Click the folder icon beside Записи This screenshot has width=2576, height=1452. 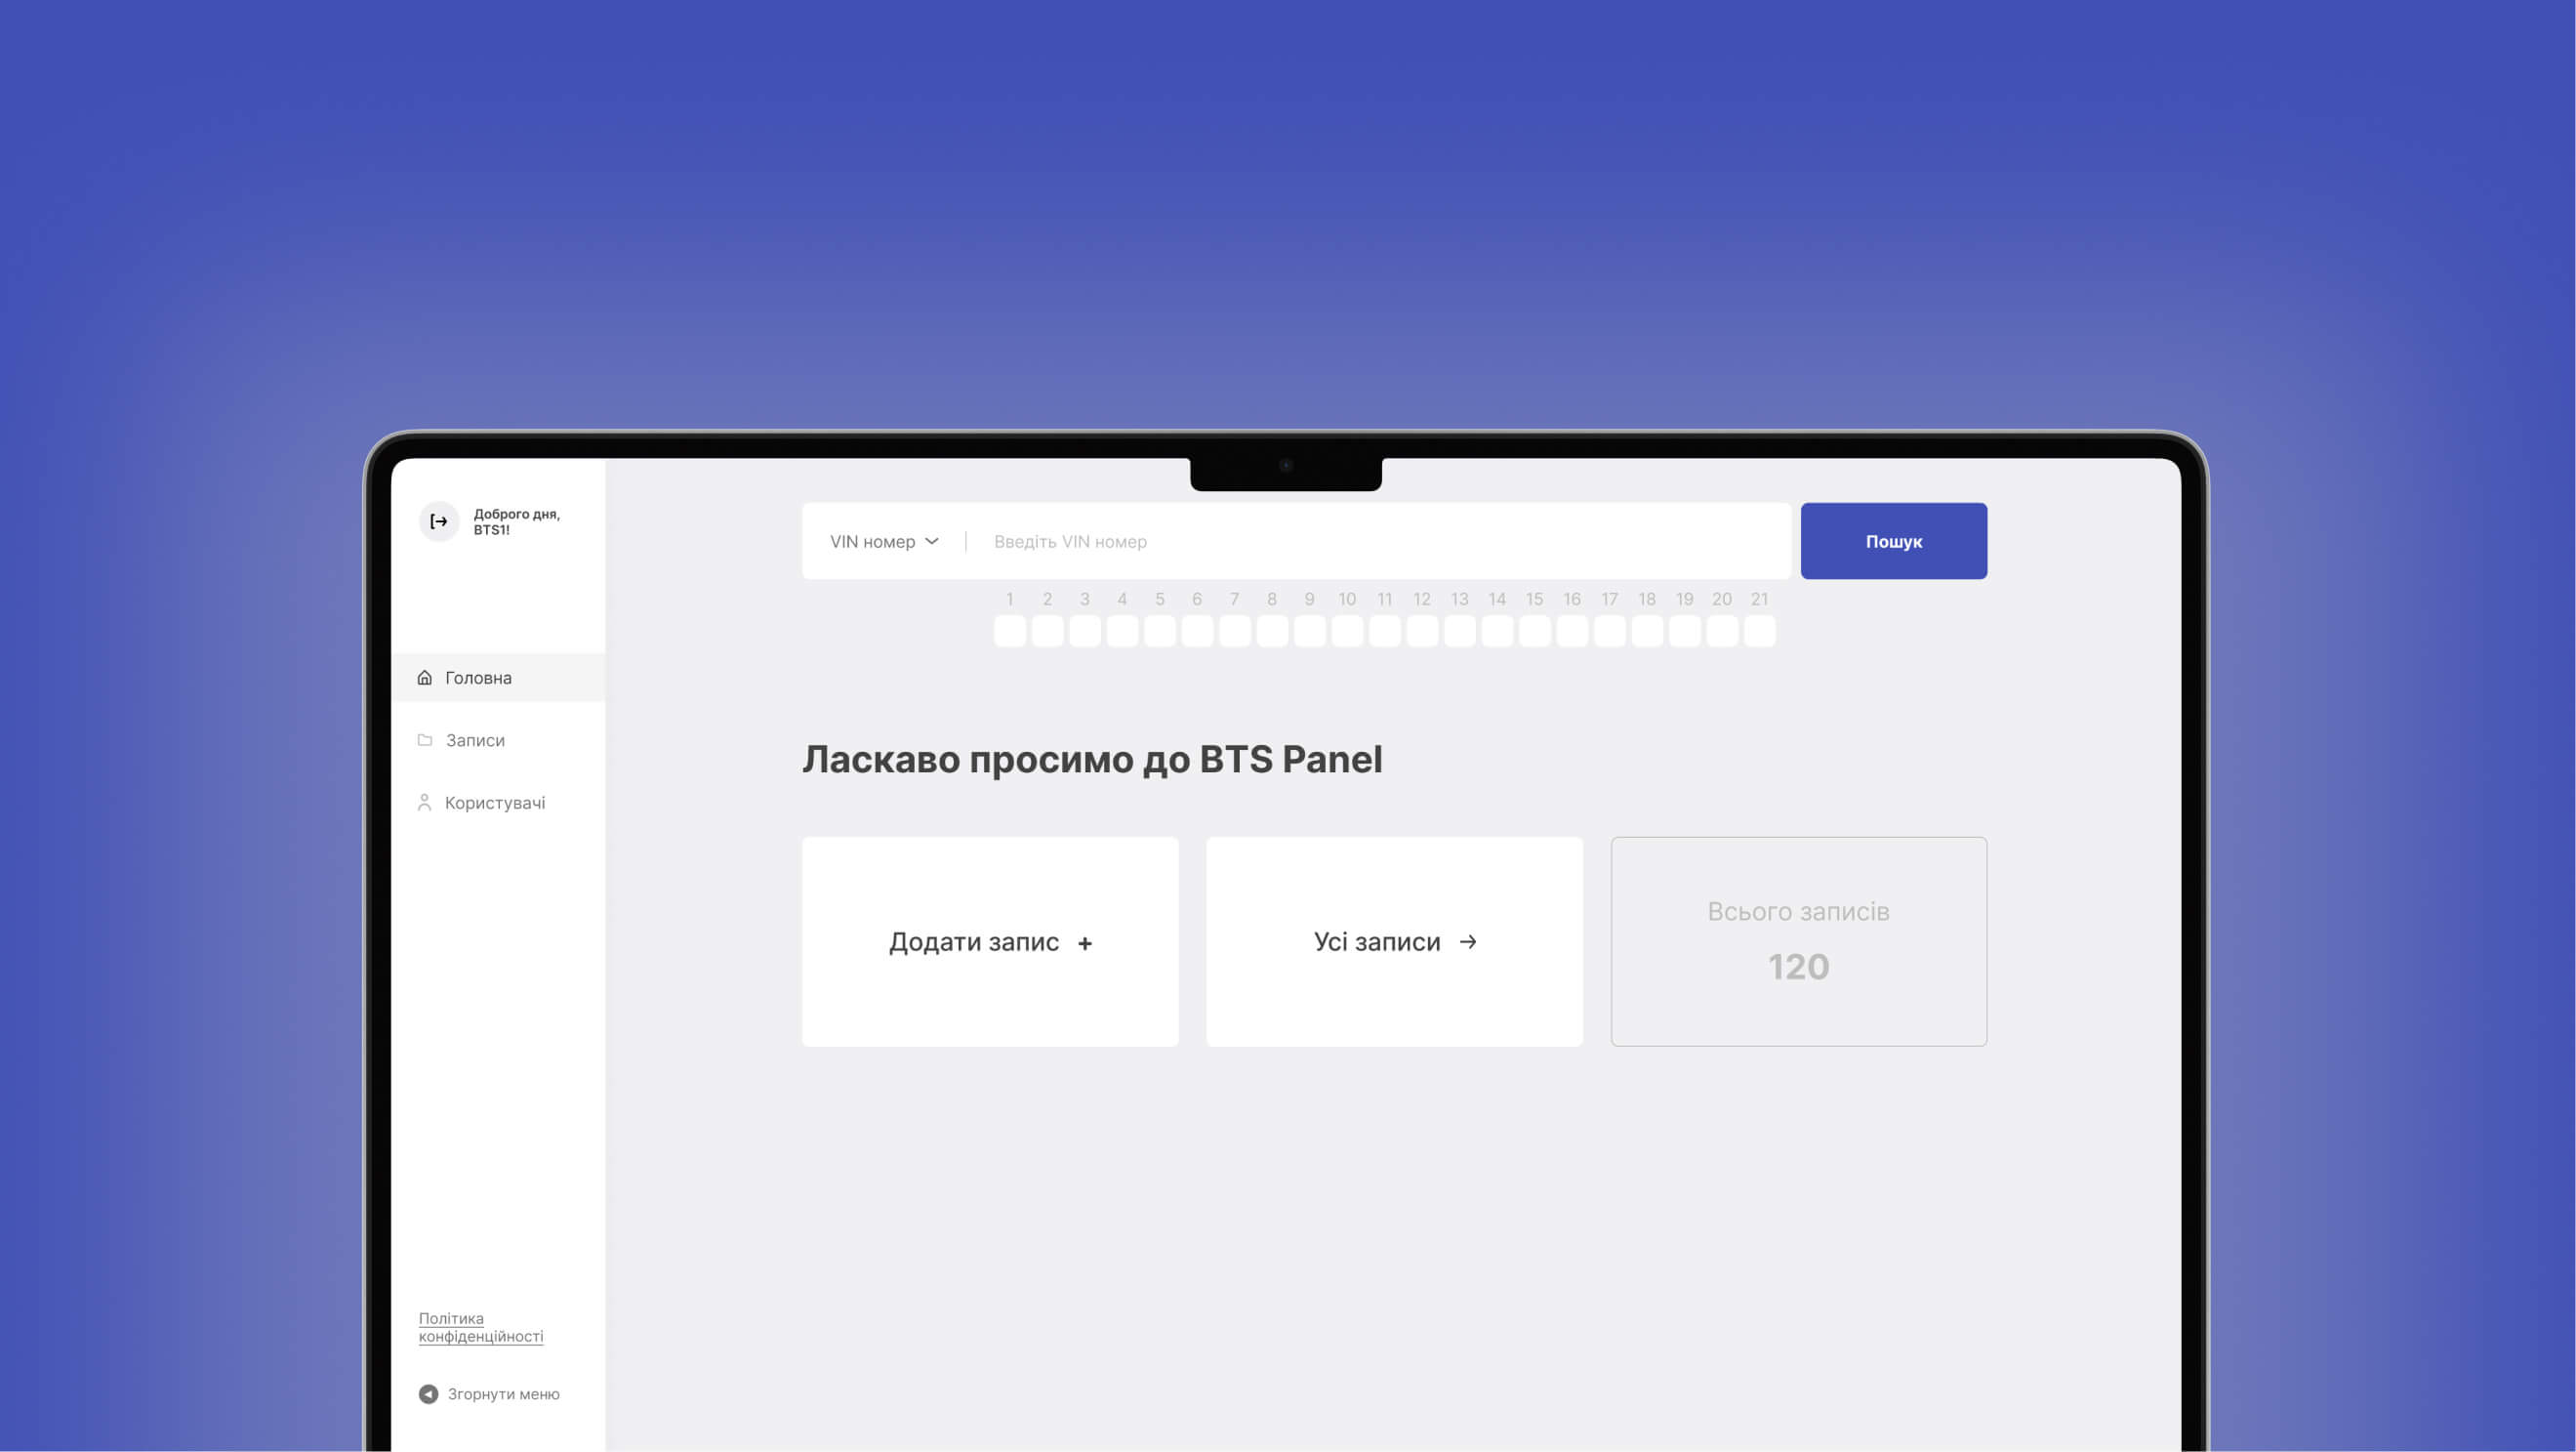click(x=424, y=740)
